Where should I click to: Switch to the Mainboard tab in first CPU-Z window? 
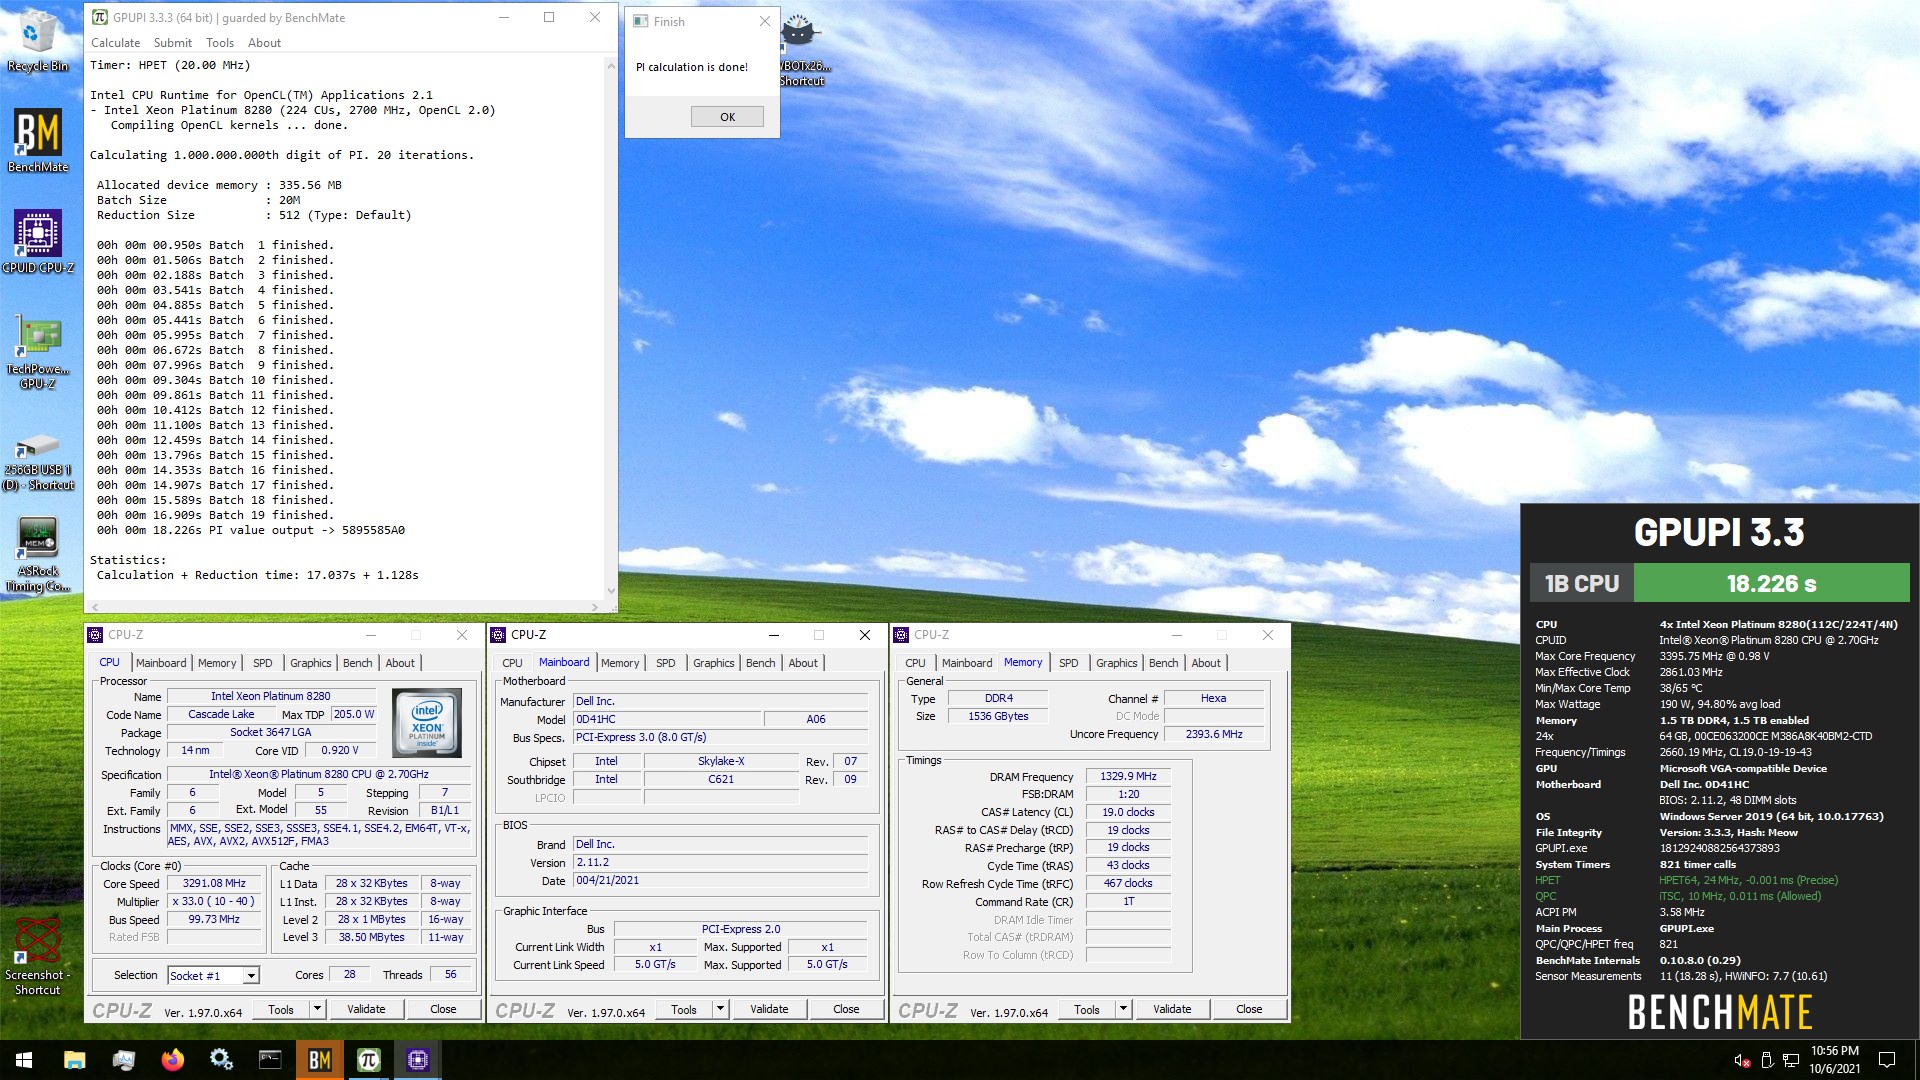(161, 663)
